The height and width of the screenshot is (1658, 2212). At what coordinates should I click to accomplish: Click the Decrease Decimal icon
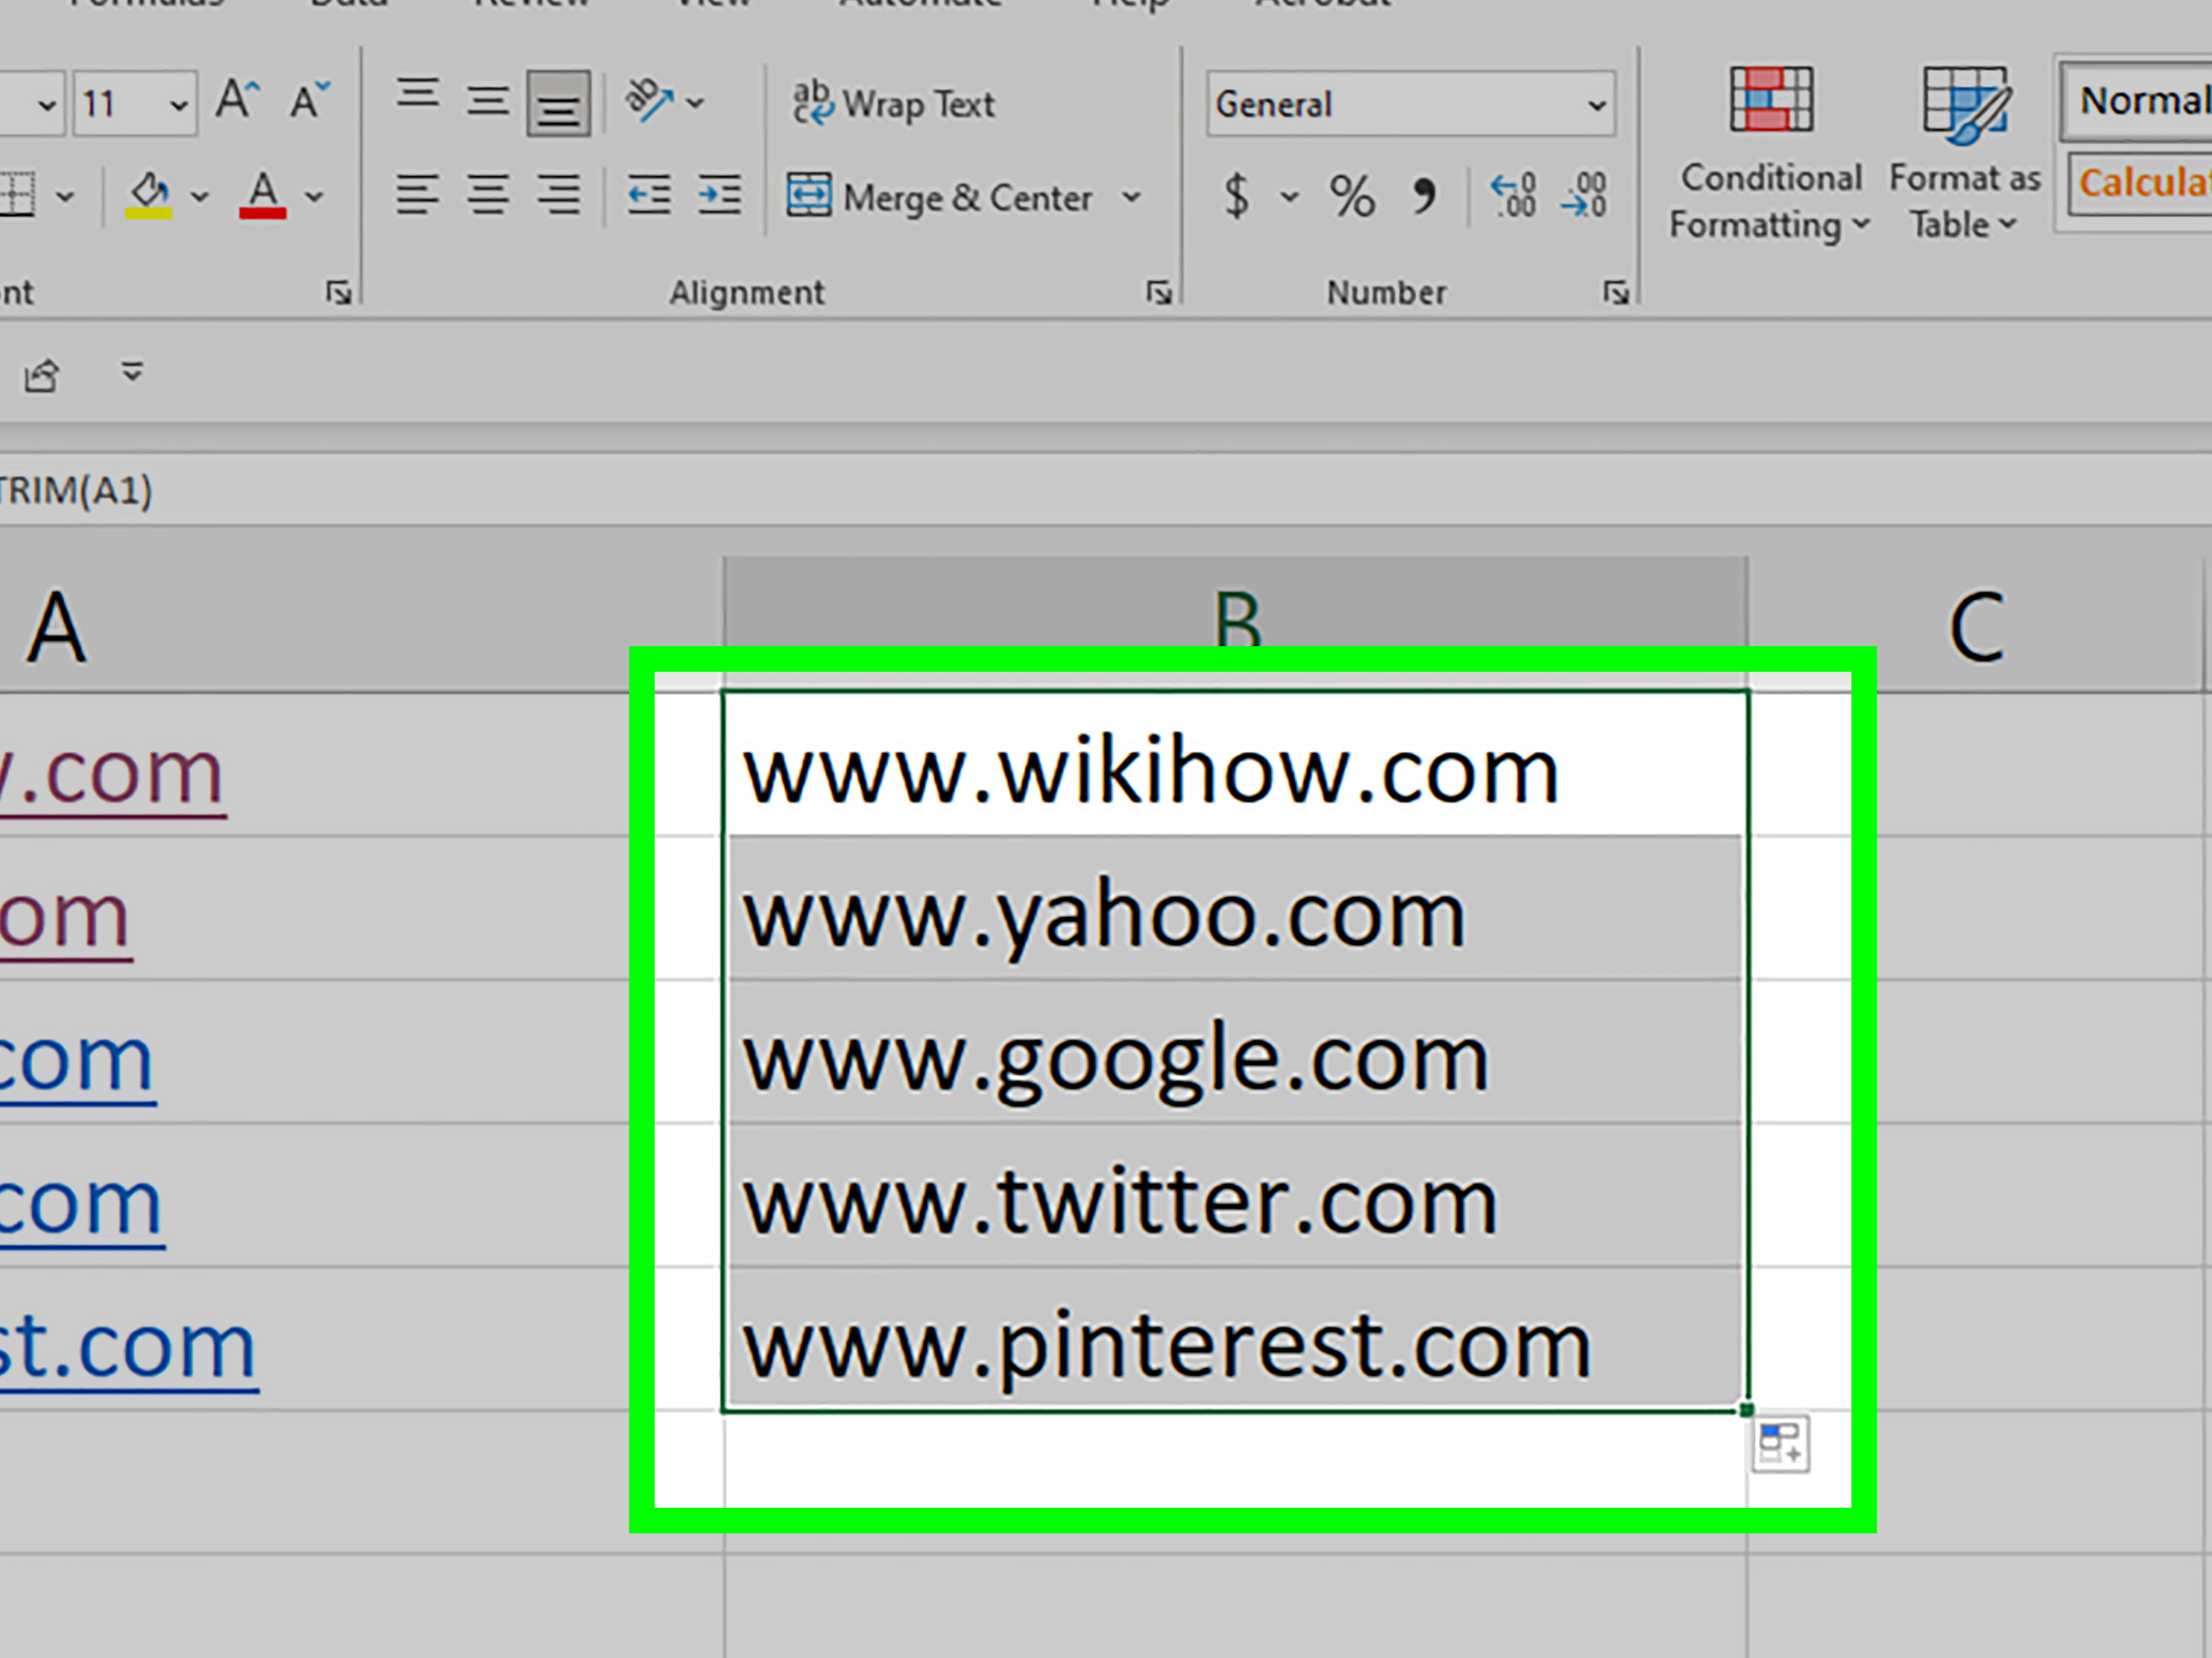(x=1584, y=195)
